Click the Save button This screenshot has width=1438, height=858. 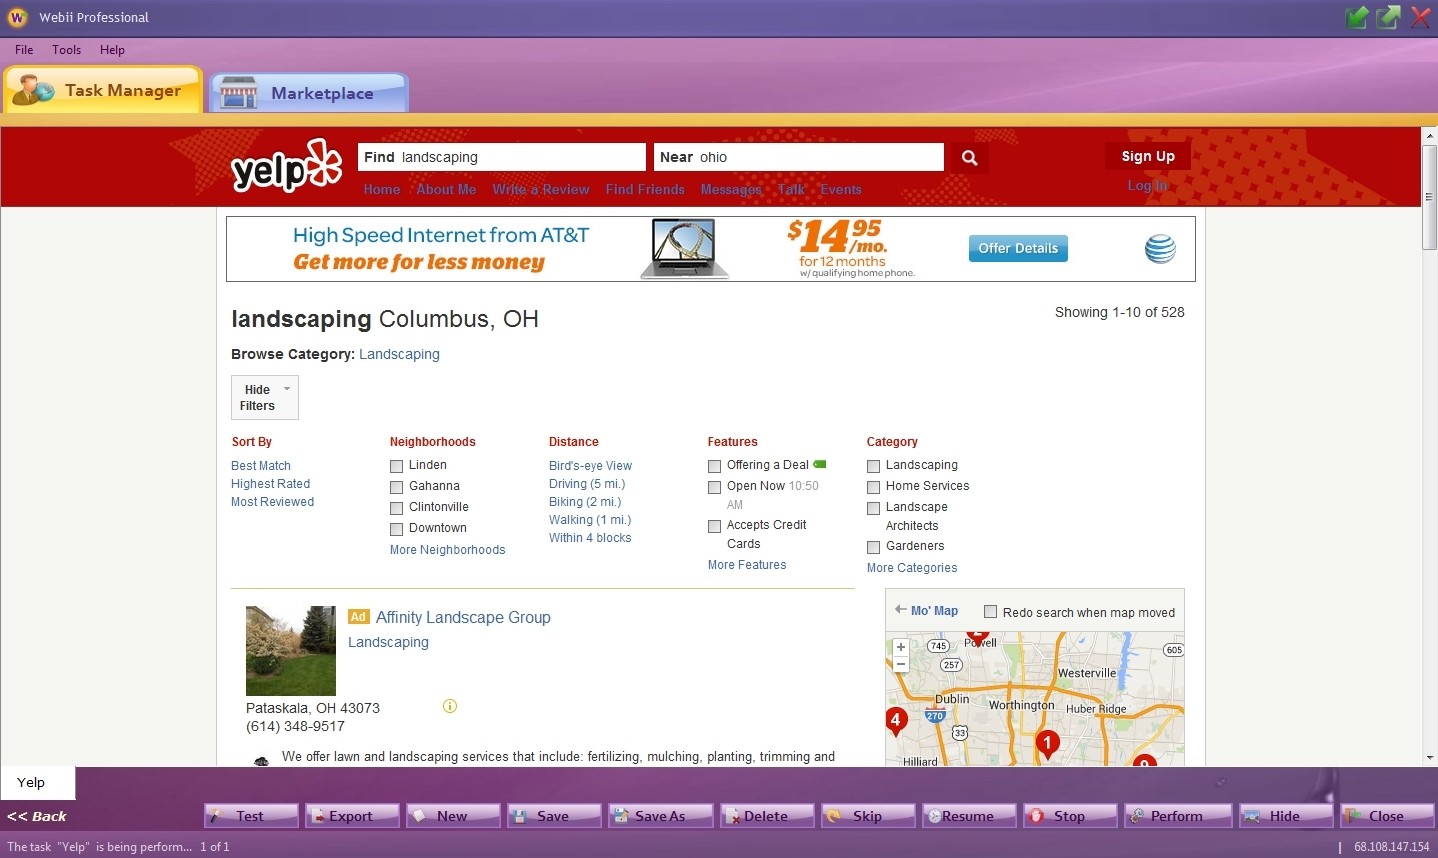[x=555, y=816]
